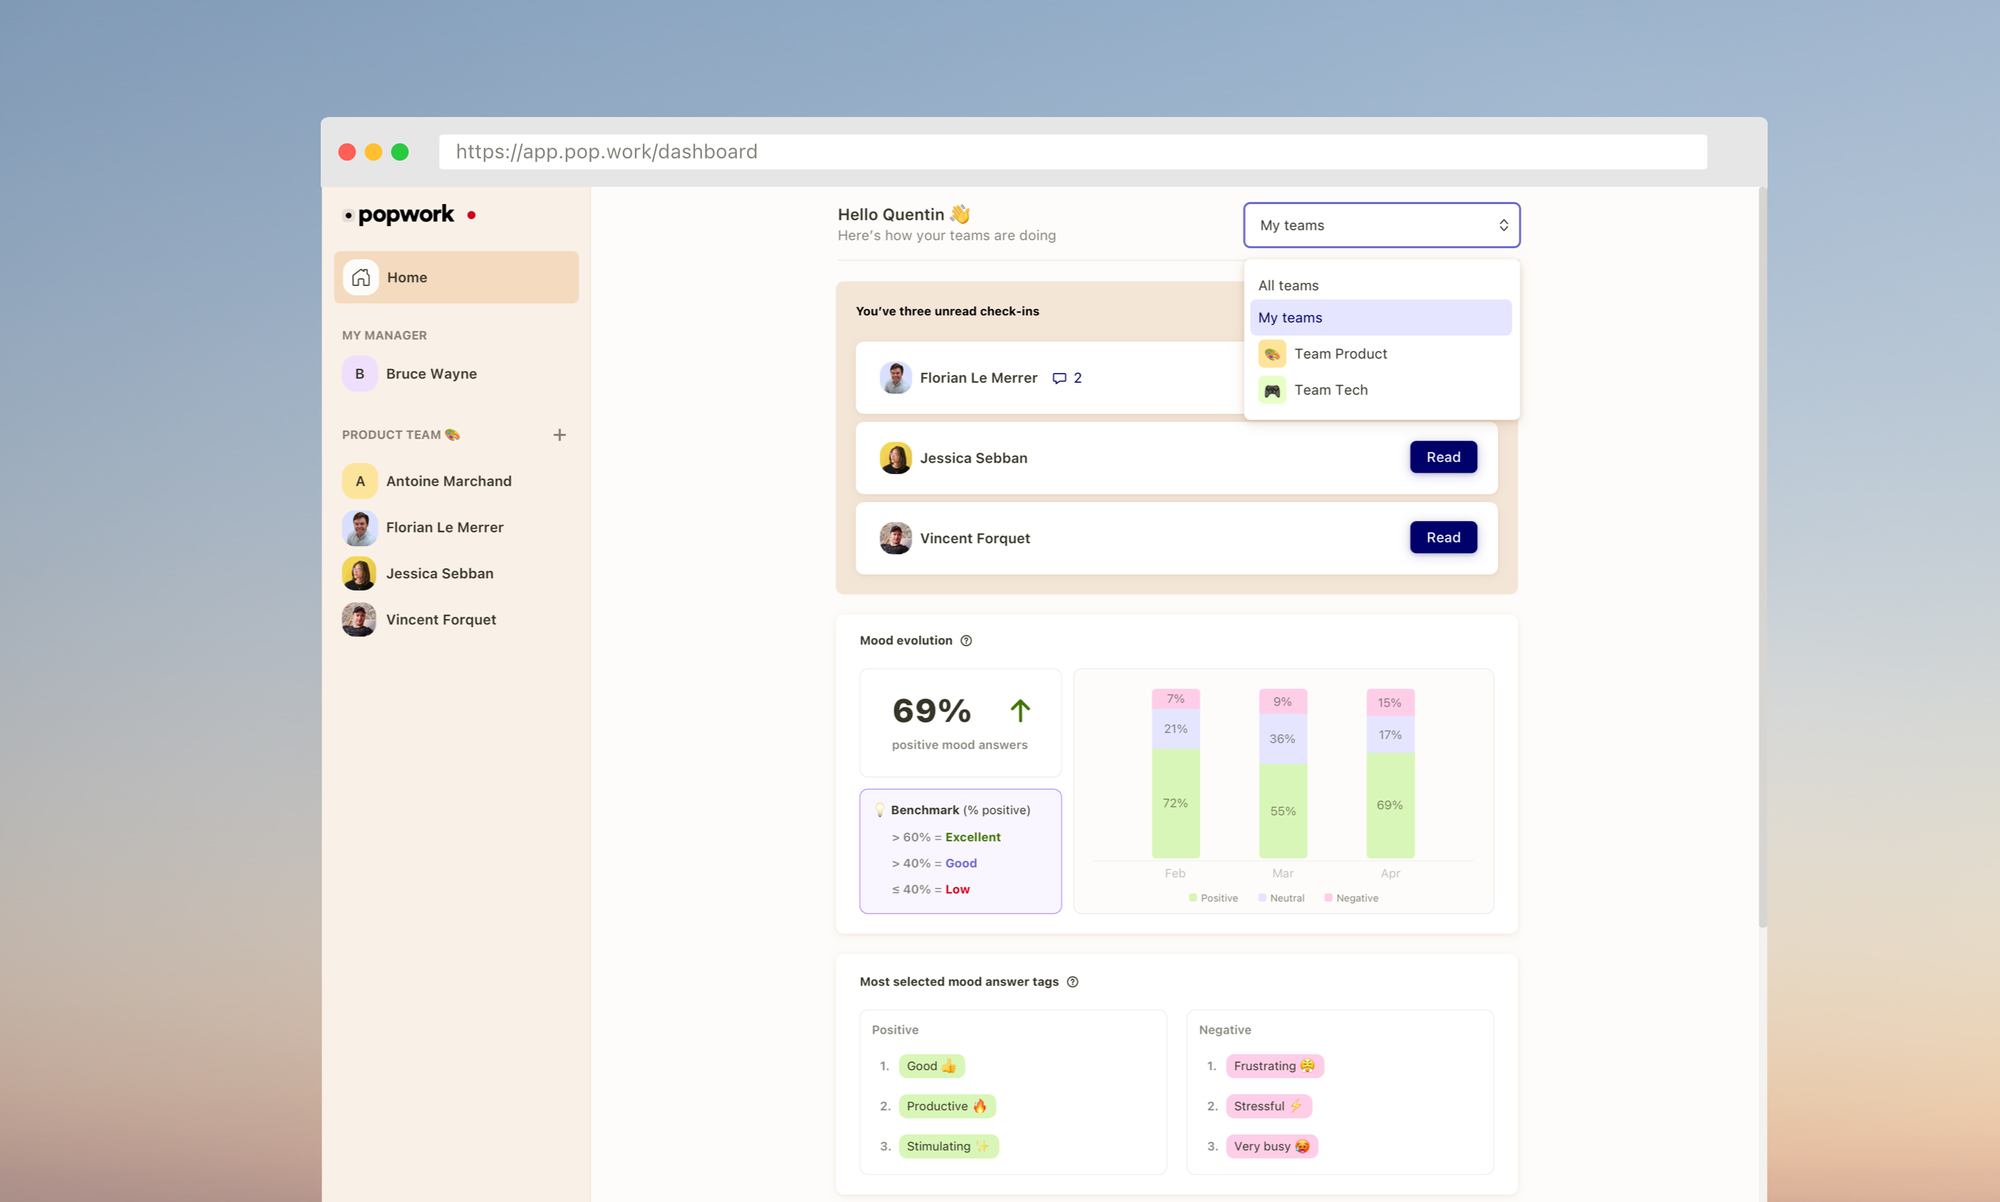
Task: Choose the highlighted My teams option
Action: pyautogui.click(x=1380, y=318)
